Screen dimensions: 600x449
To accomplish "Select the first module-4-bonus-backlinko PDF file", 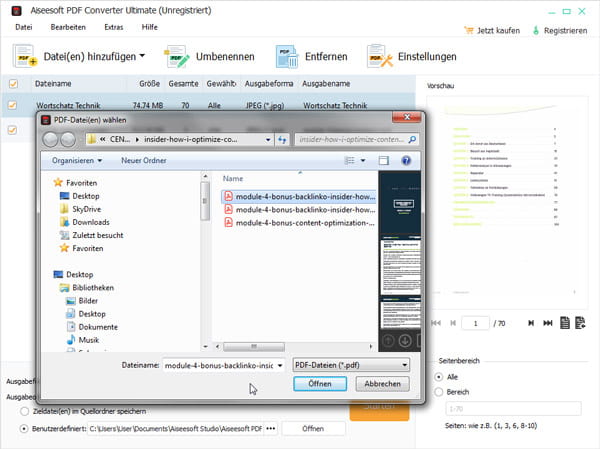I will coord(299,197).
